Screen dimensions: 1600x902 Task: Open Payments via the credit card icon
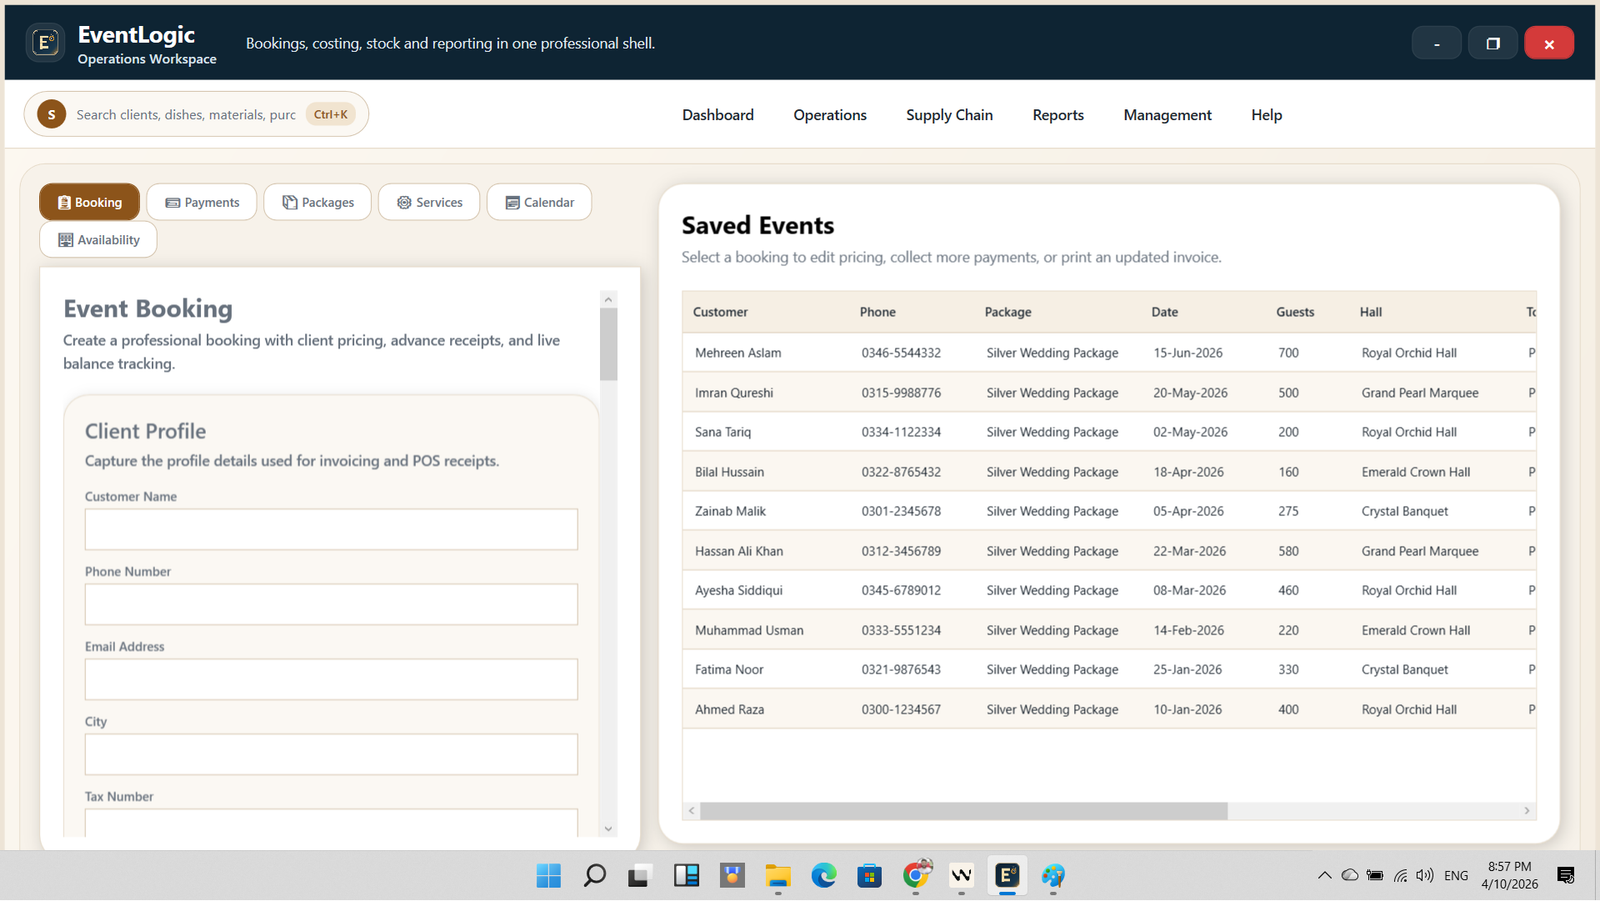pos(174,202)
